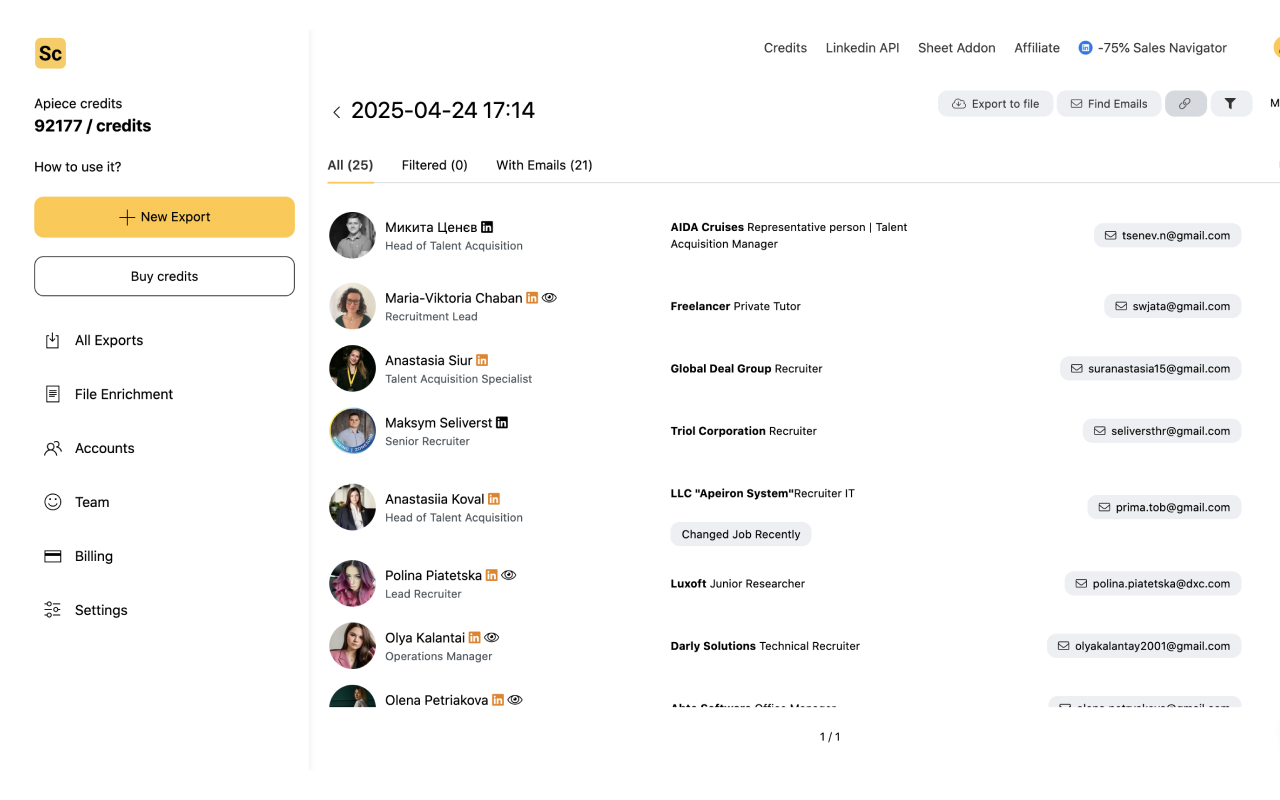This screenshot has height=800, width=1280.
Task: Switch to the With Emails (21) tab
Action: point(545,165)
